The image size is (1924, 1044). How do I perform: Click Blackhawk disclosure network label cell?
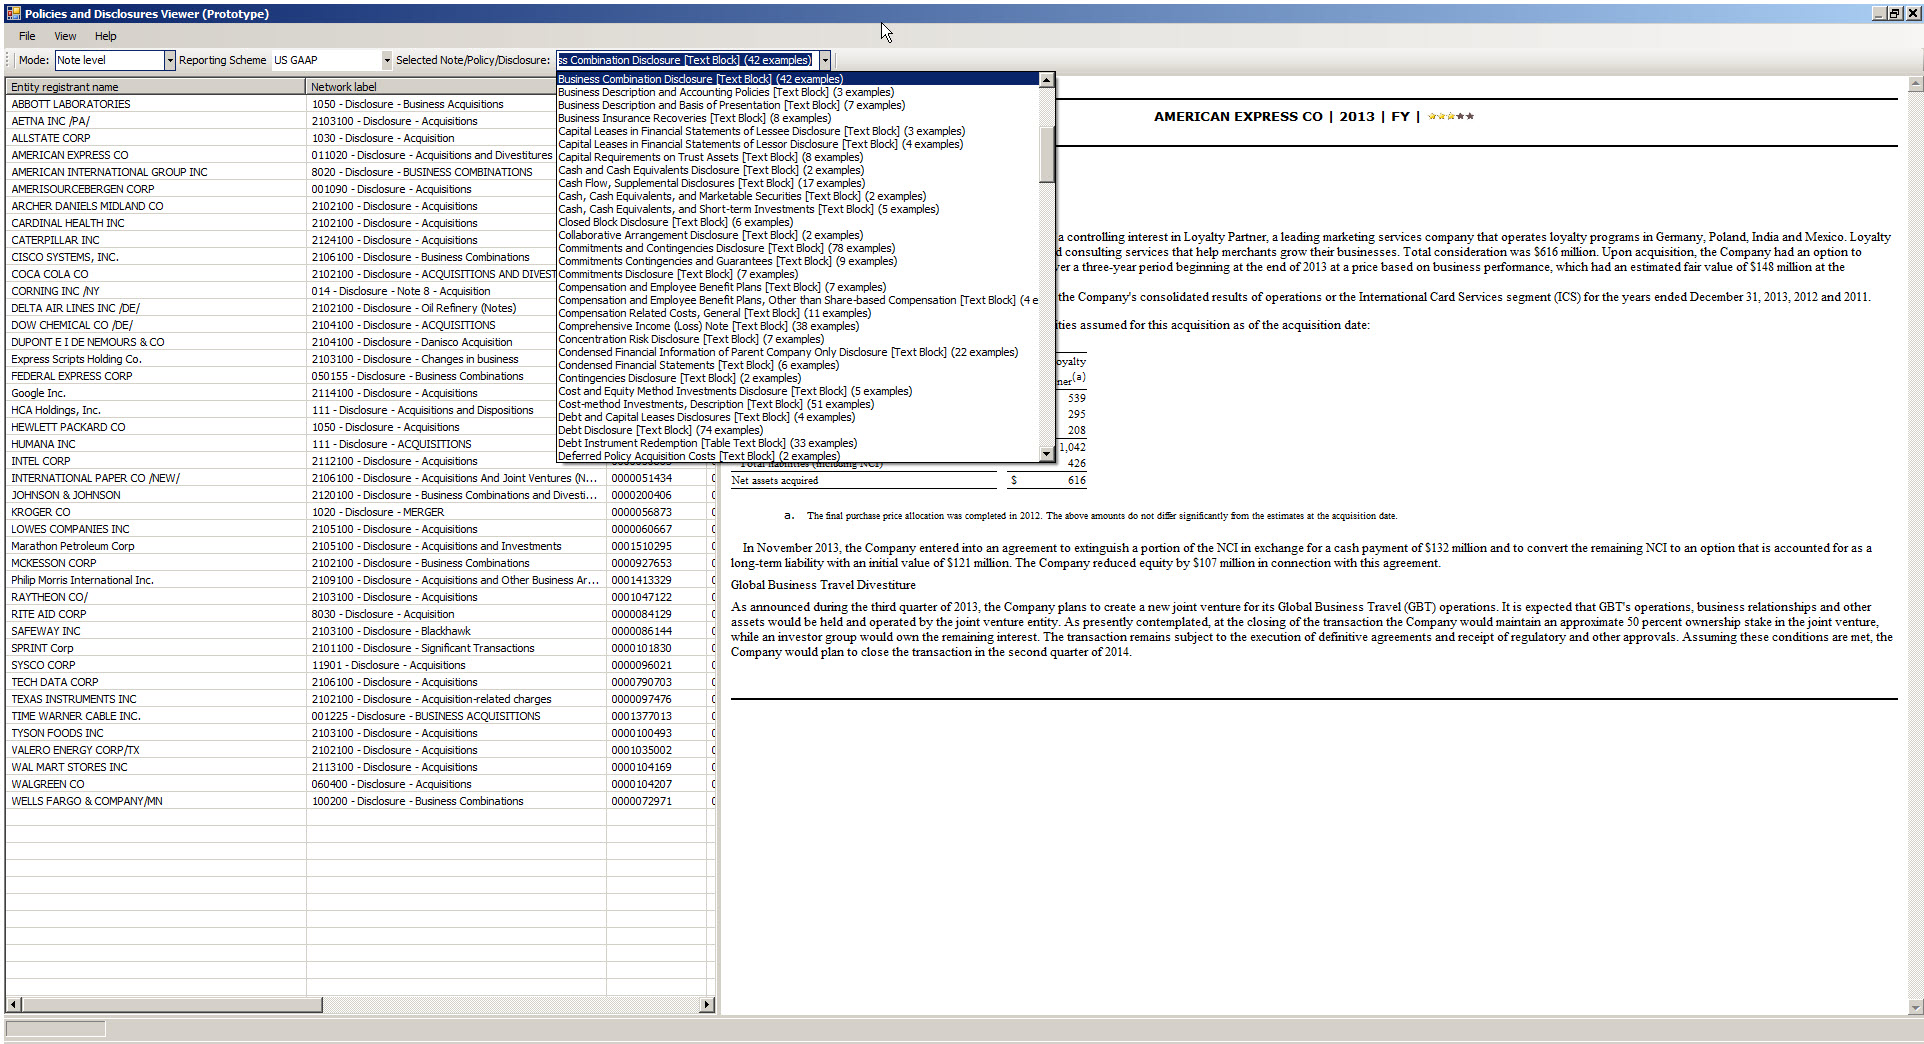click(456, 631)
